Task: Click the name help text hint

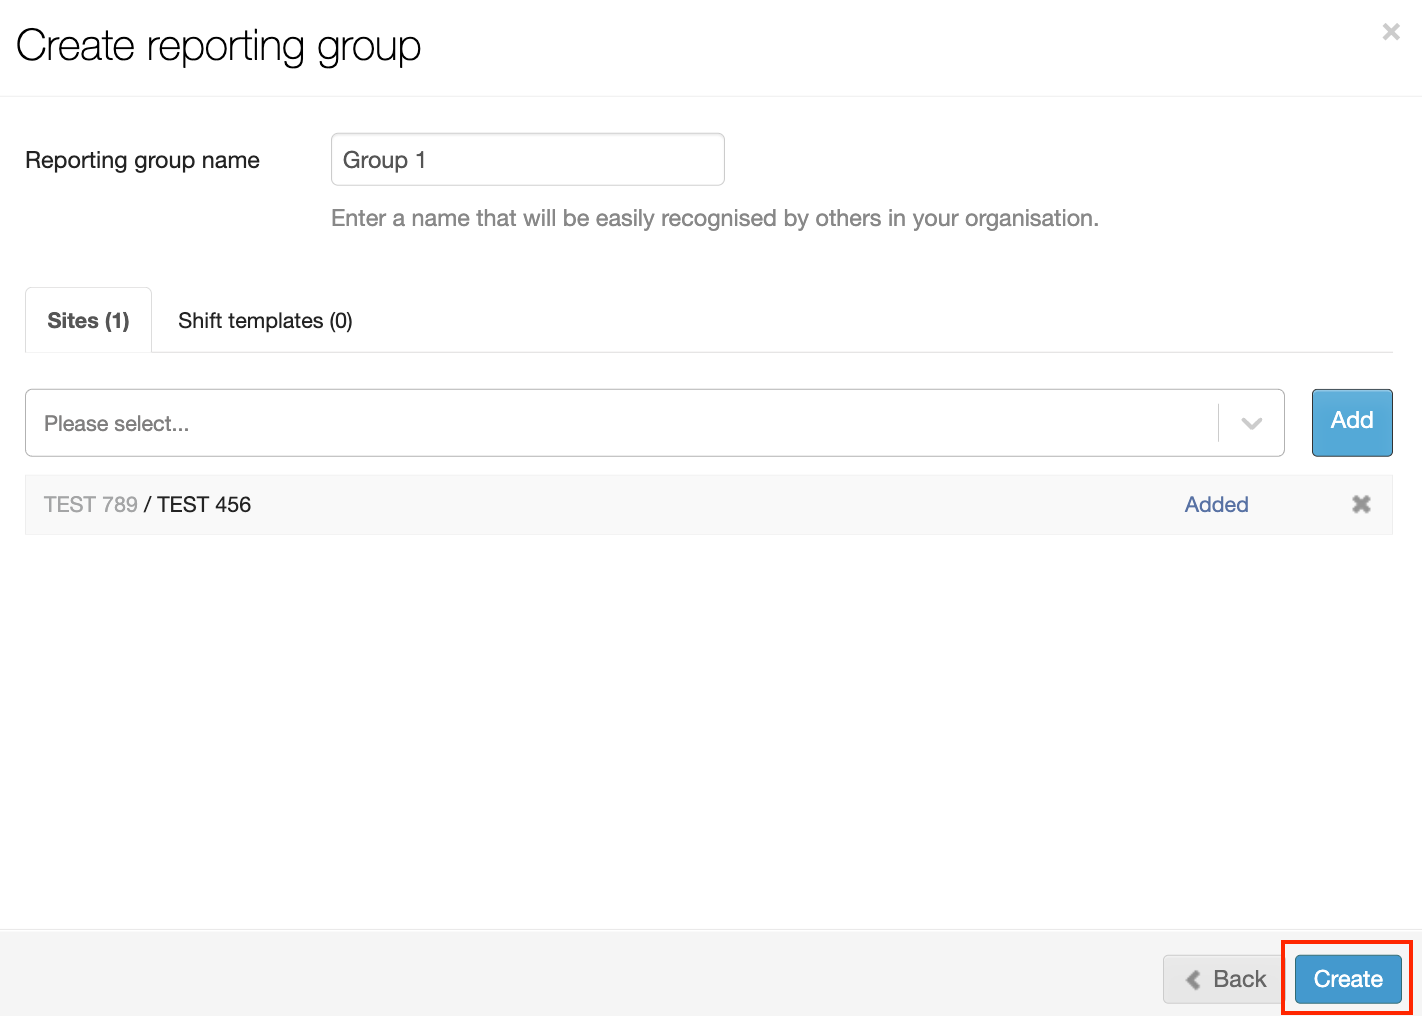Action: pyautogui.click(x=714, y=218)
